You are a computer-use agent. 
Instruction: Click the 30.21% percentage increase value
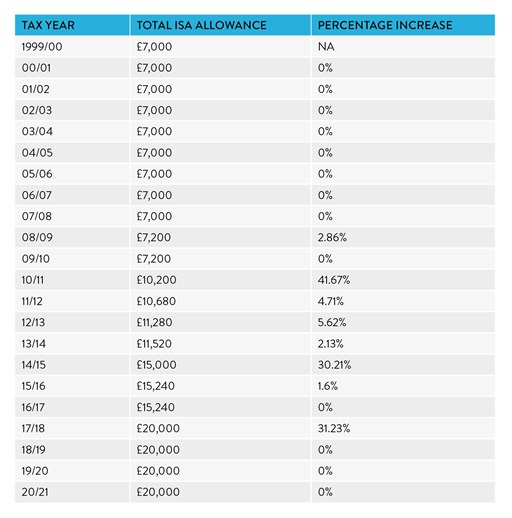(x=334, y=365)
